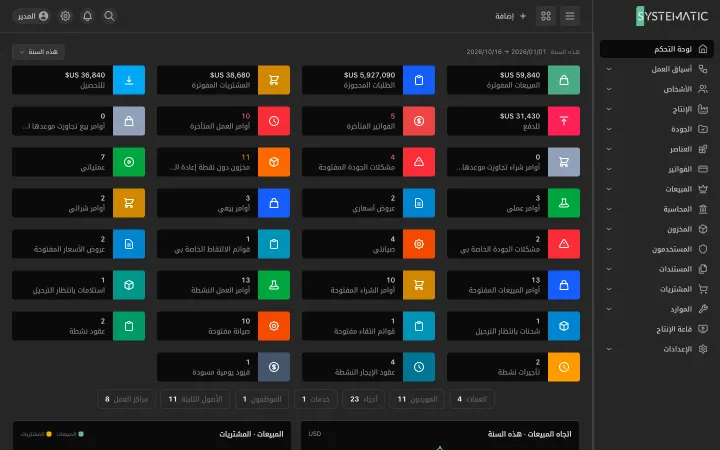Image resolution: width=720 pixels, height=450 pixels.
Task: Click the orange clock icon of تأجيرات نشطة
Action: 564,367
